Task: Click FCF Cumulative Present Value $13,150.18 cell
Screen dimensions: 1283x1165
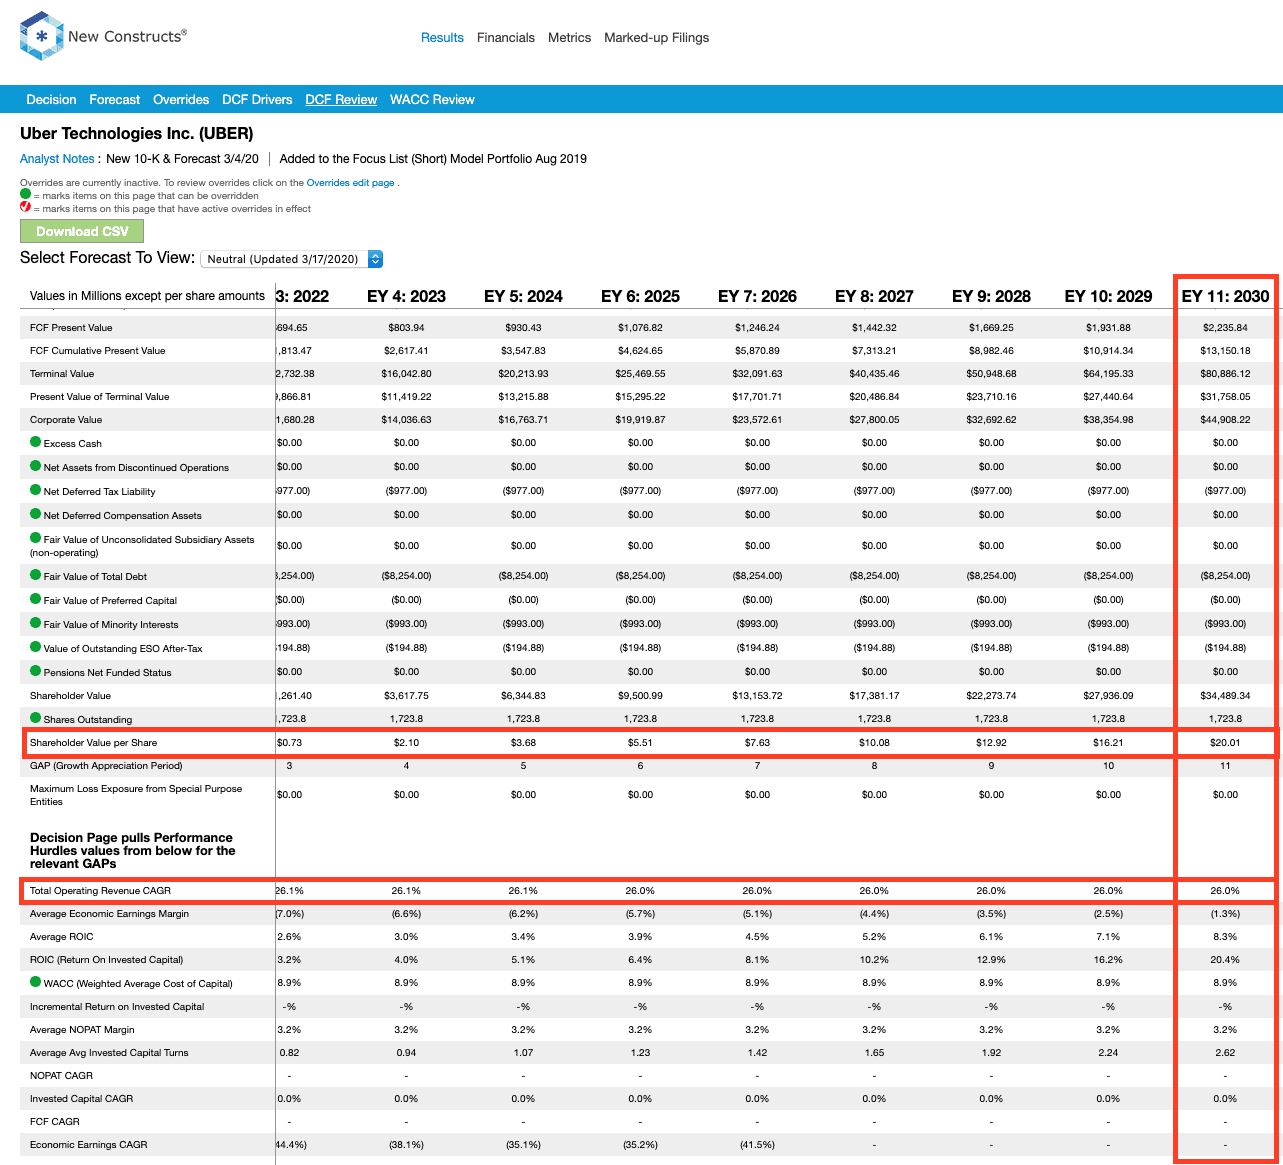Action: click(1225, 351)
